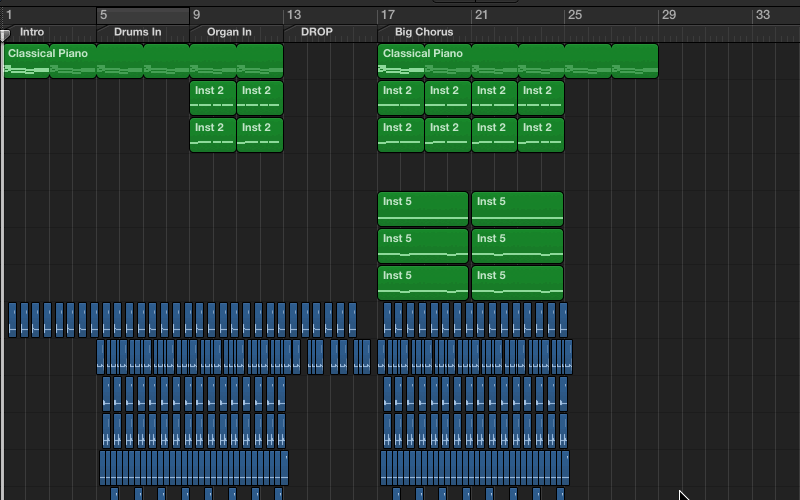The image size is (800, 500).
Task: Select the upper-track Inst 2 region at bar 21
Action: (495, 97)
